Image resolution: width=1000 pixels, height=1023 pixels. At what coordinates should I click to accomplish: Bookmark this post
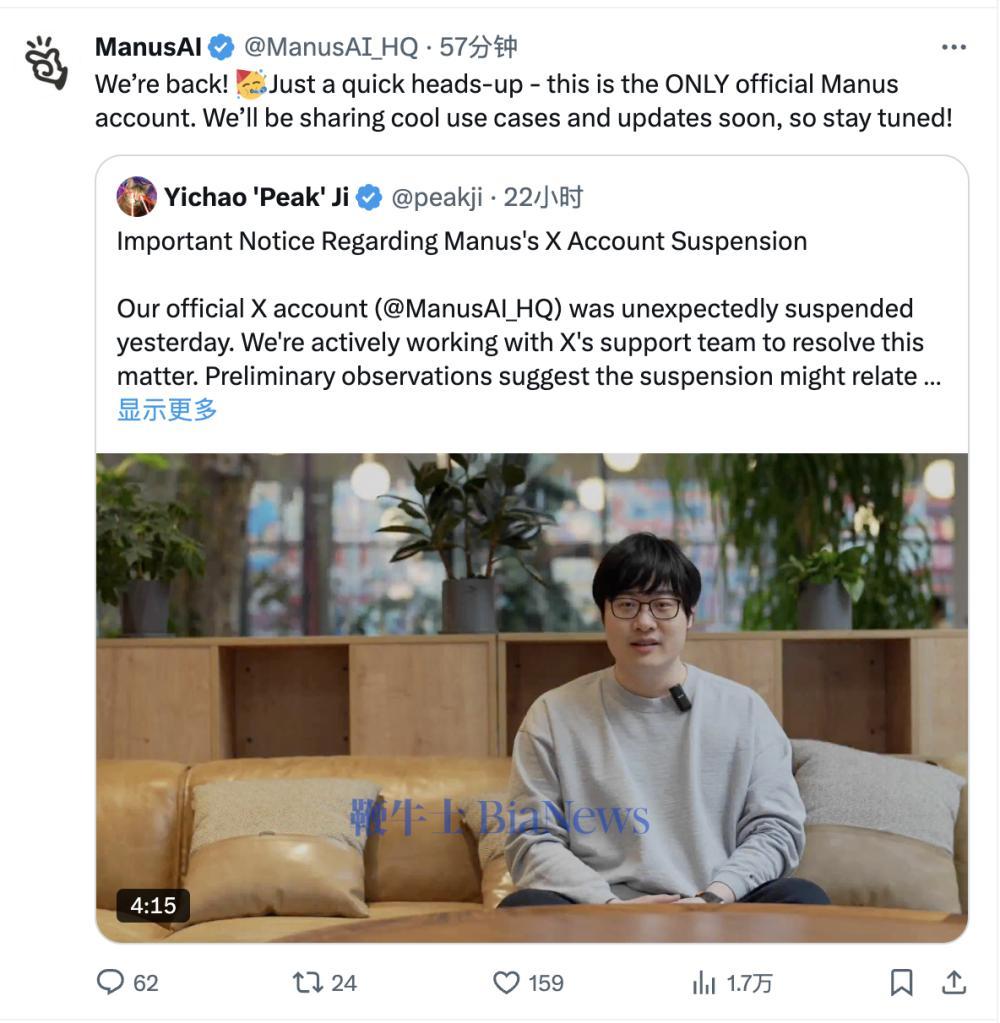click(x=902, y=982)
